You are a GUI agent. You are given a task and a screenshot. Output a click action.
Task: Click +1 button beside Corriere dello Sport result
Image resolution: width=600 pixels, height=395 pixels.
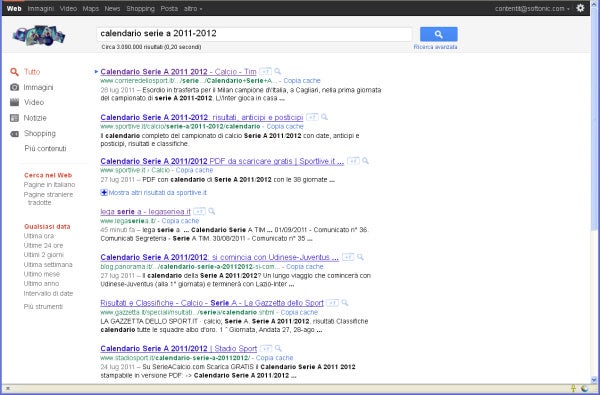click(x=265, y=72)
